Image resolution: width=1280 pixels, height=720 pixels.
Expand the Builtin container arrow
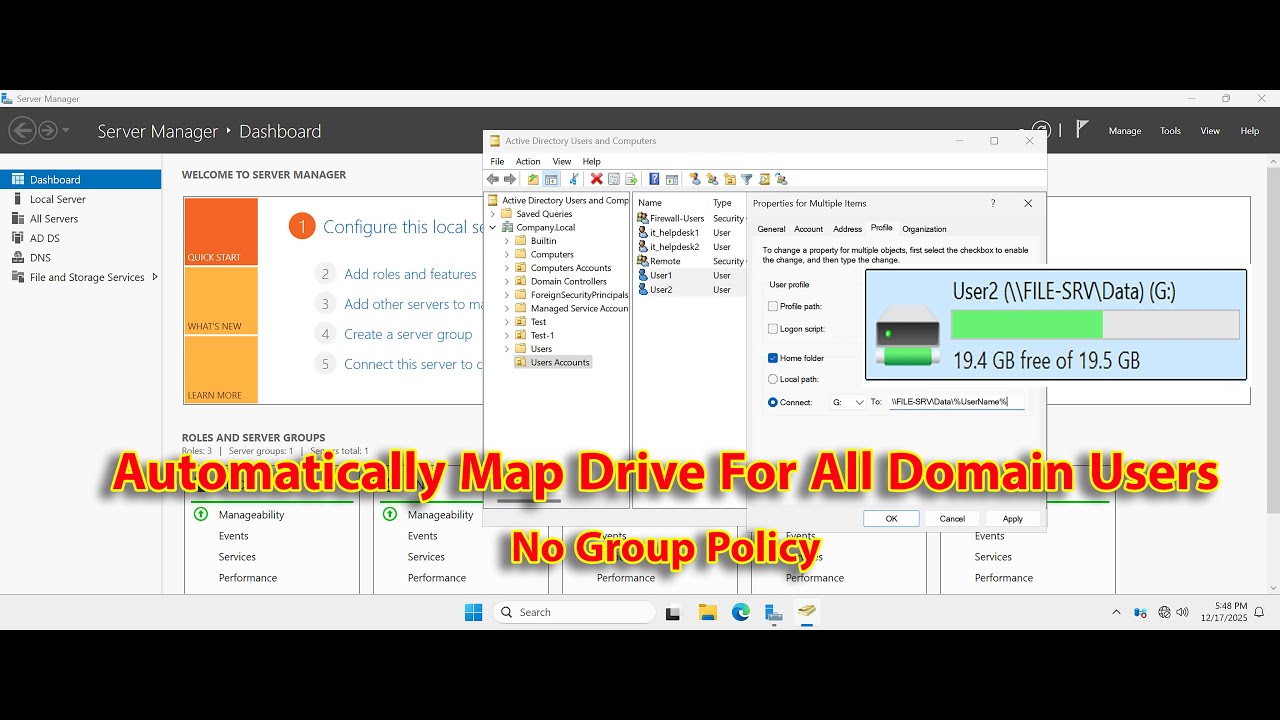tap(507, 241)
